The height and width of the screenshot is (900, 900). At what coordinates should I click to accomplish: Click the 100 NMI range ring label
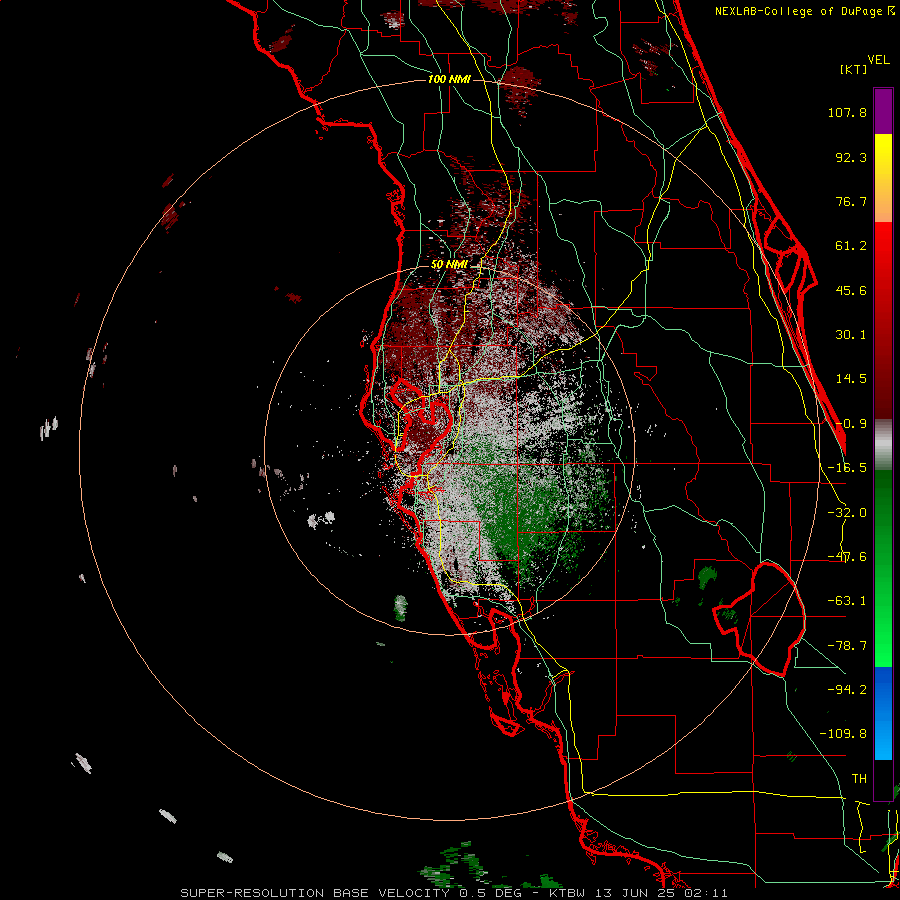tap(449, 79)
